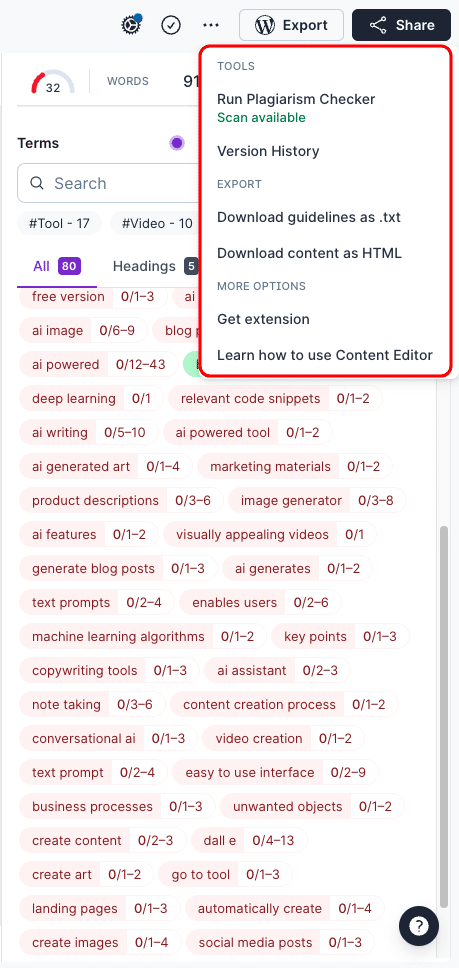Click the help question mark icon
This screenshot has height=968, width=459.
pyautogui.click(x=419, y=925)
